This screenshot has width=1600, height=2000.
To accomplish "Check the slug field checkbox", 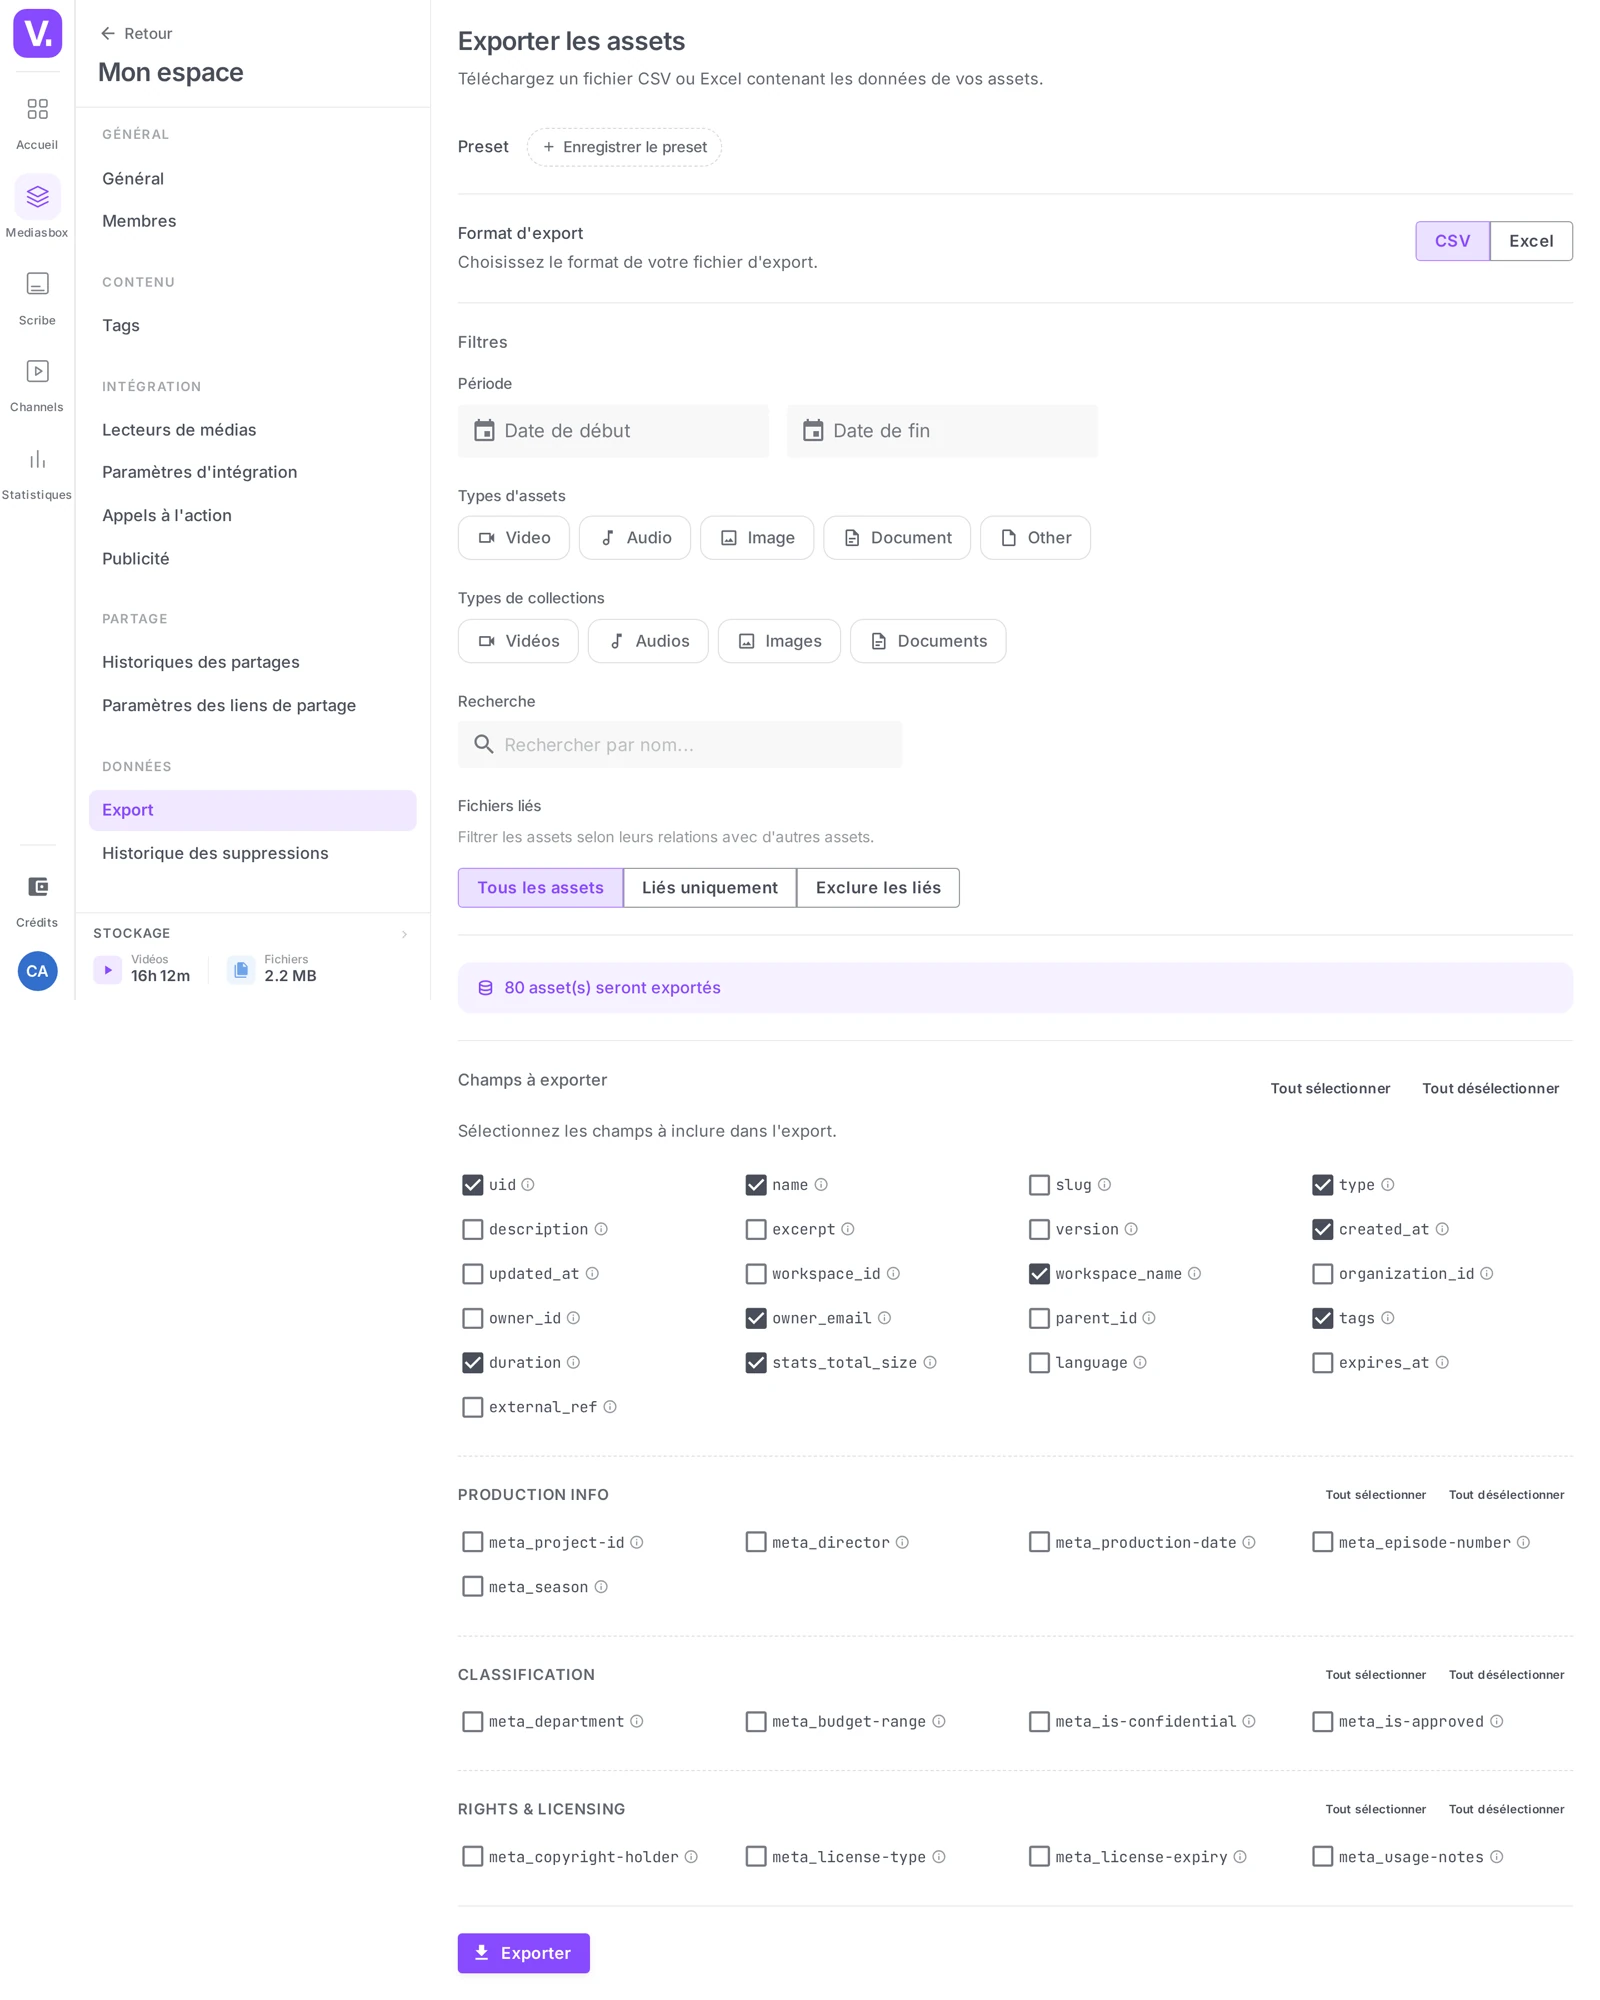I will coord(1039,1185).
